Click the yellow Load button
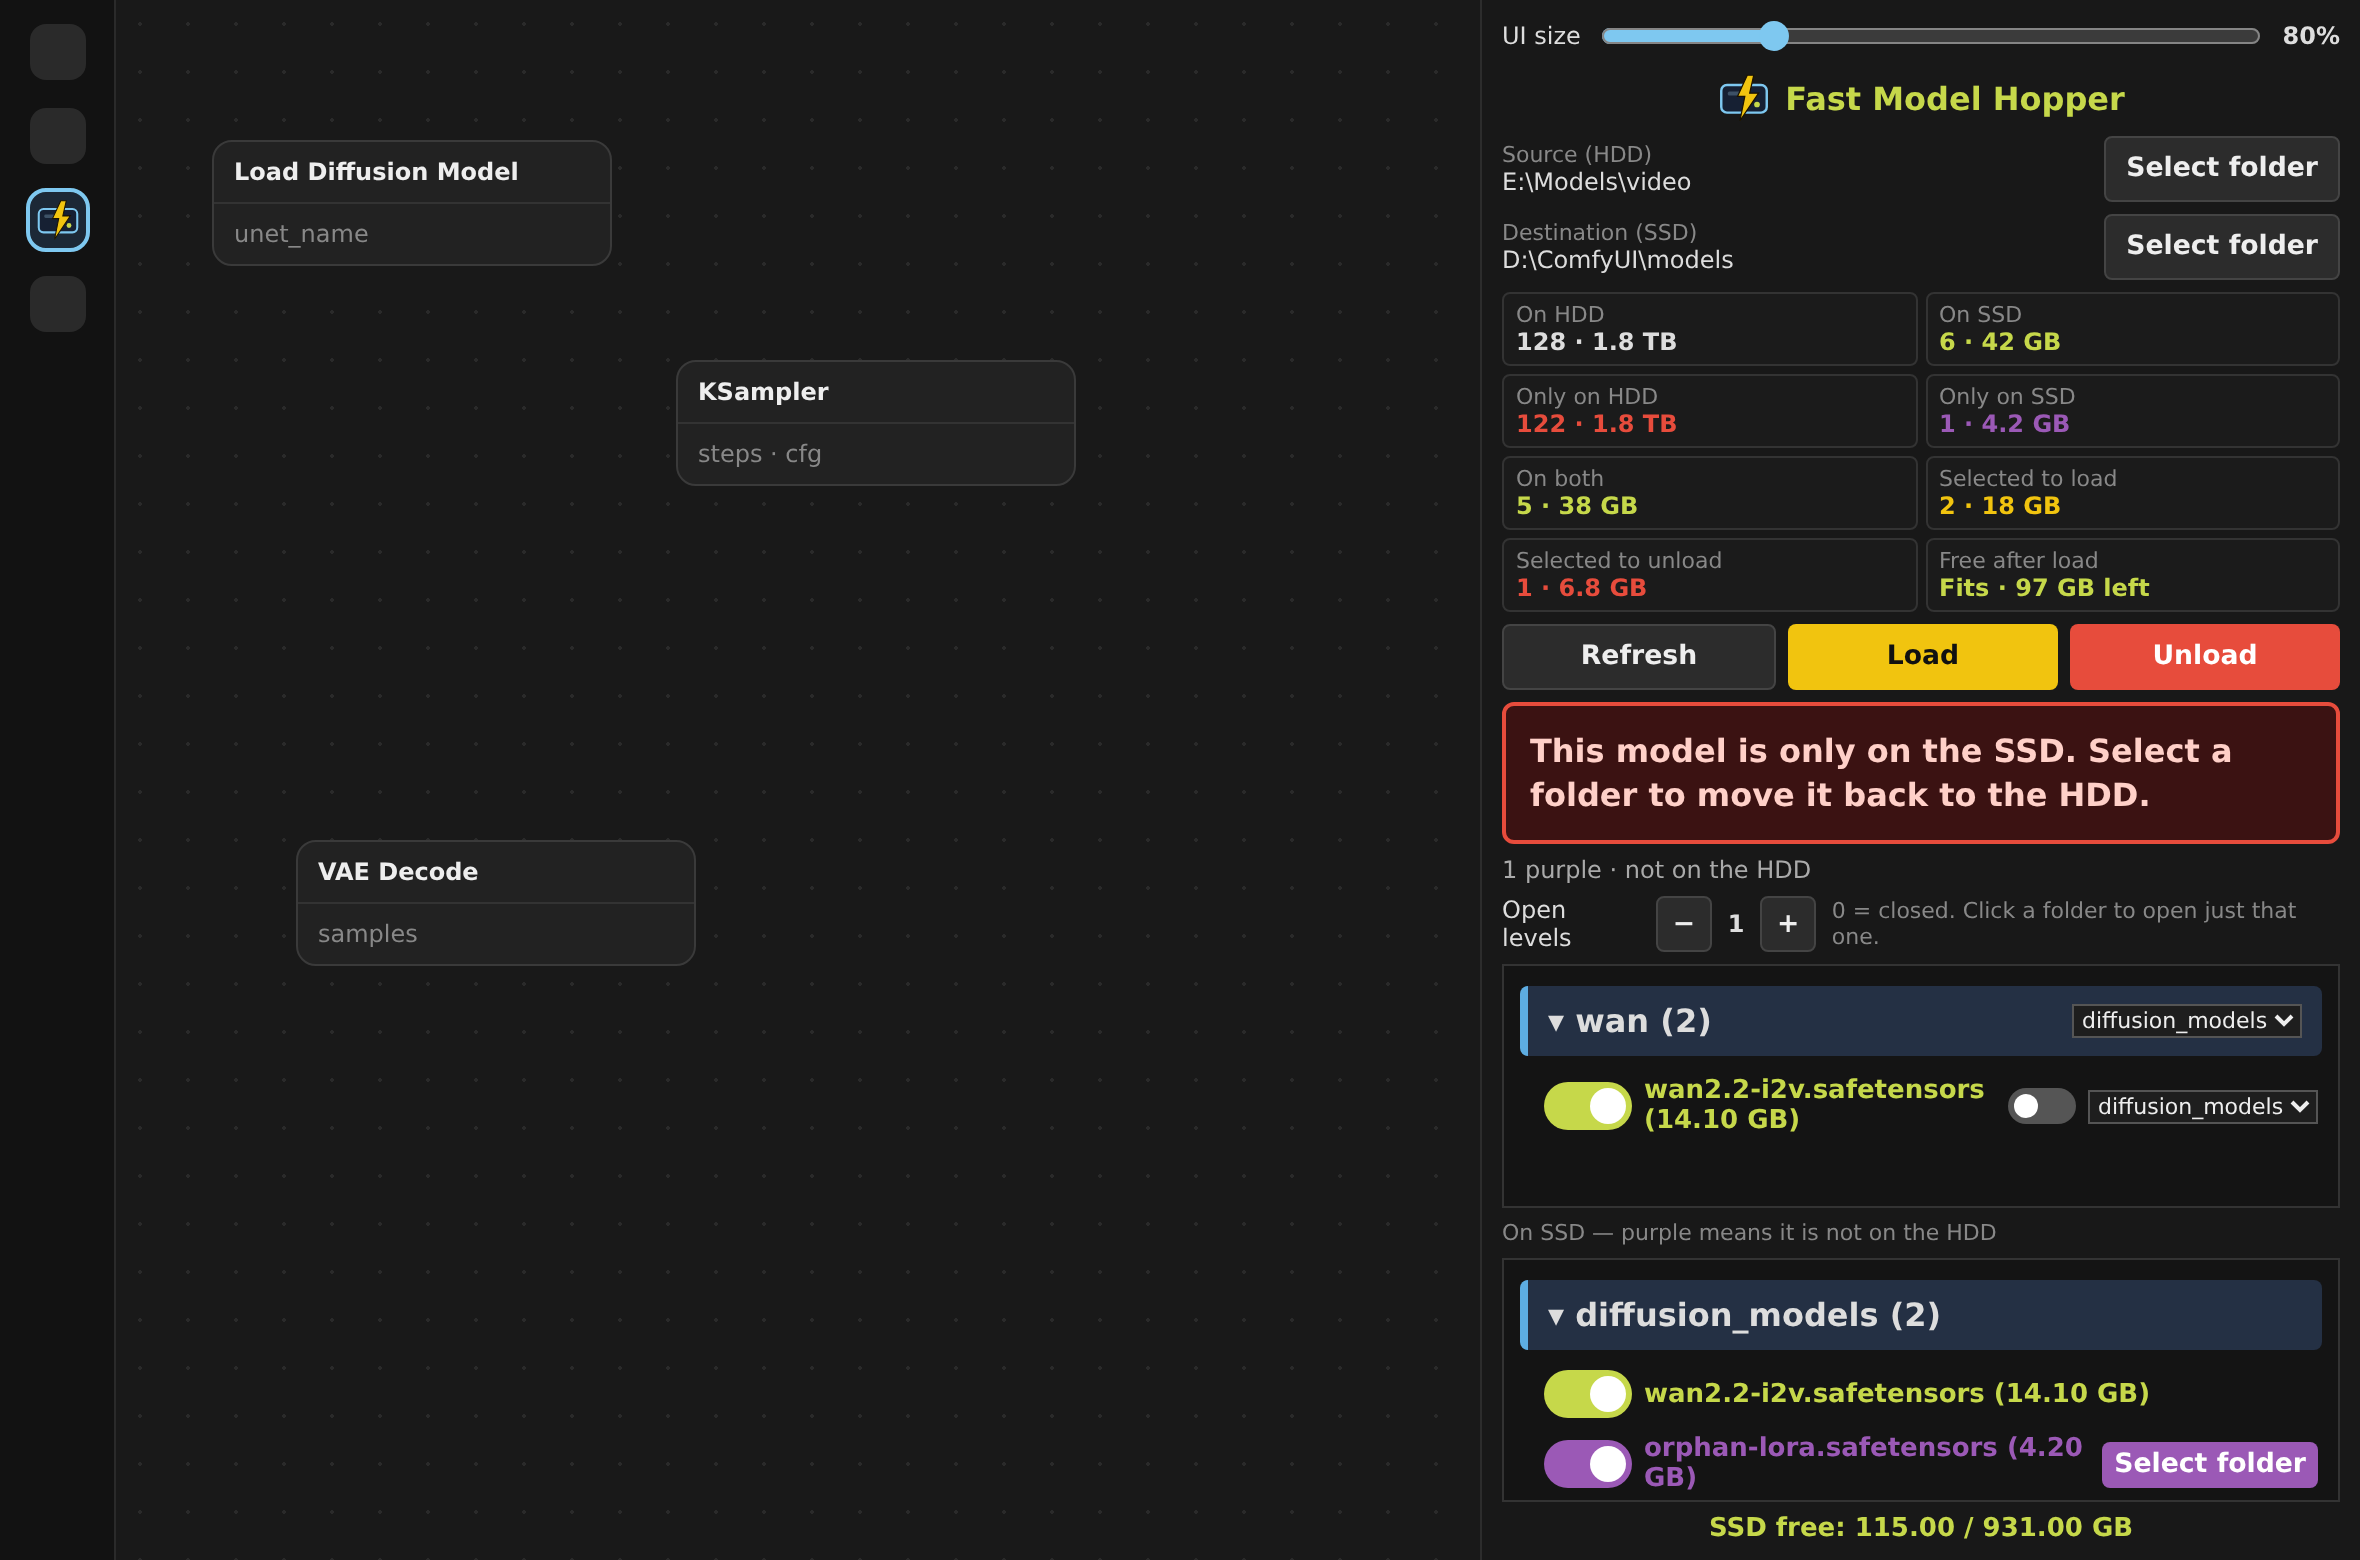The image size is (2360, 1560). pos(1922,656)
